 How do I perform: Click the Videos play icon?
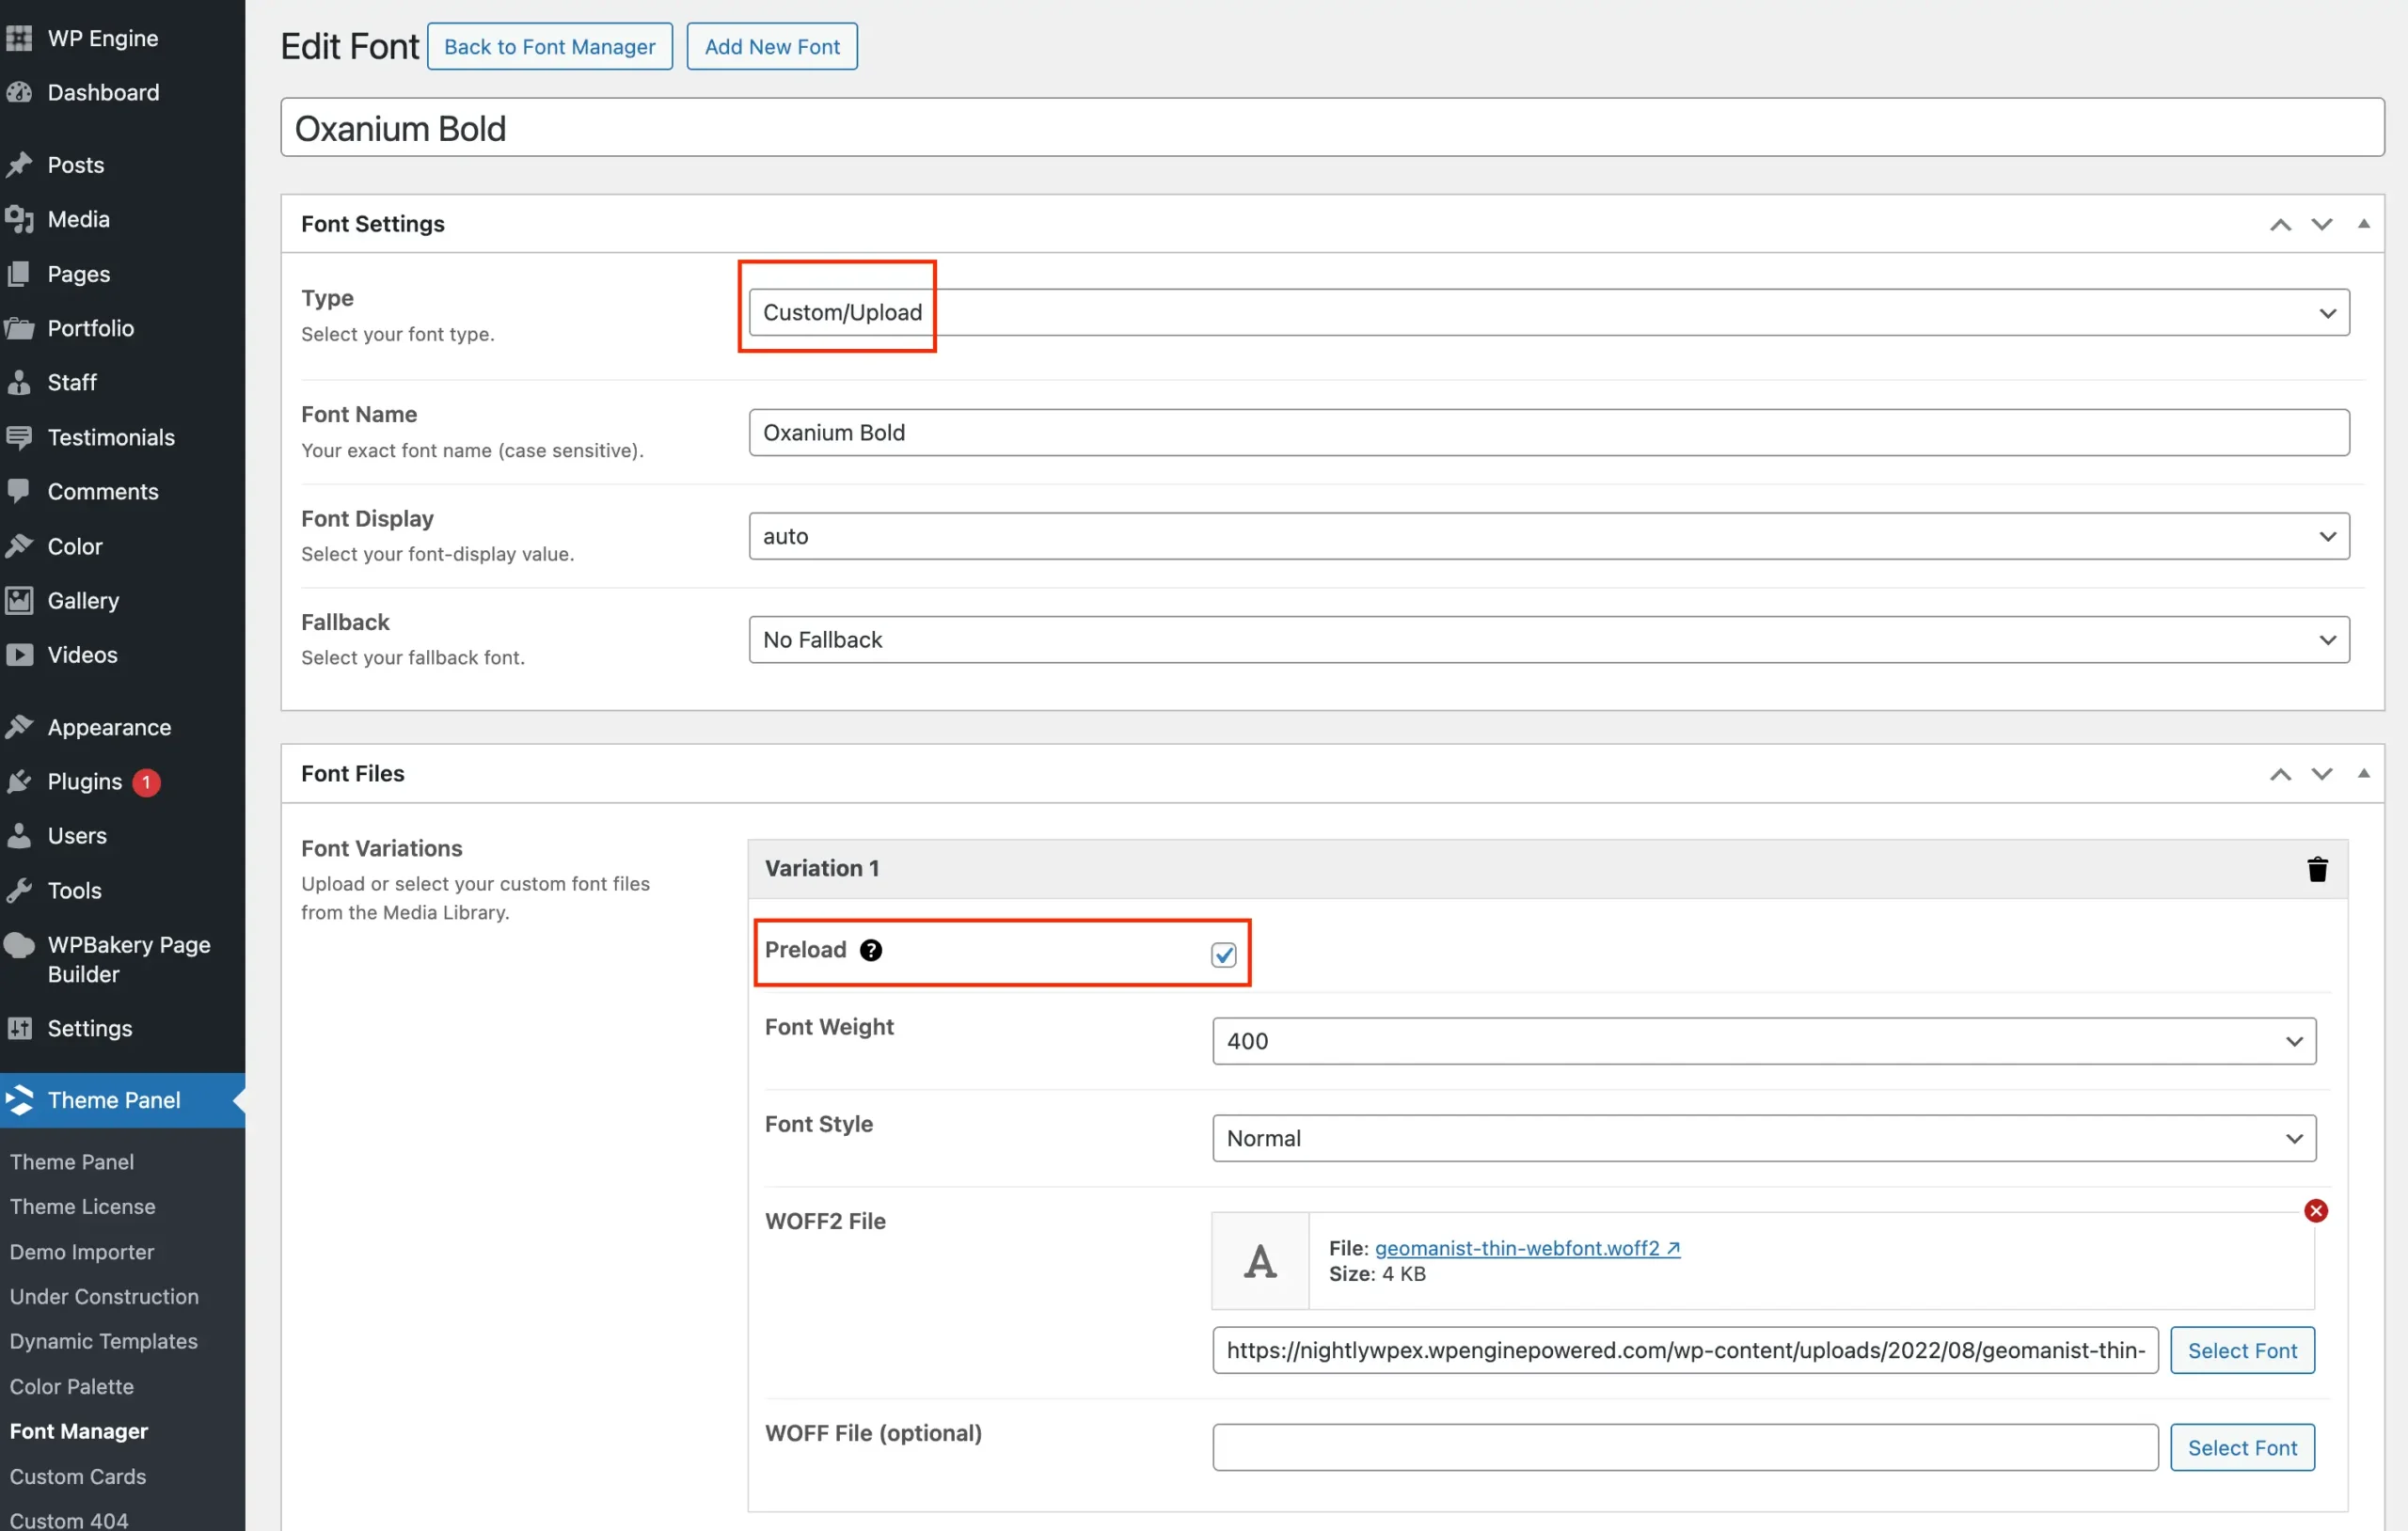(19, 655)
